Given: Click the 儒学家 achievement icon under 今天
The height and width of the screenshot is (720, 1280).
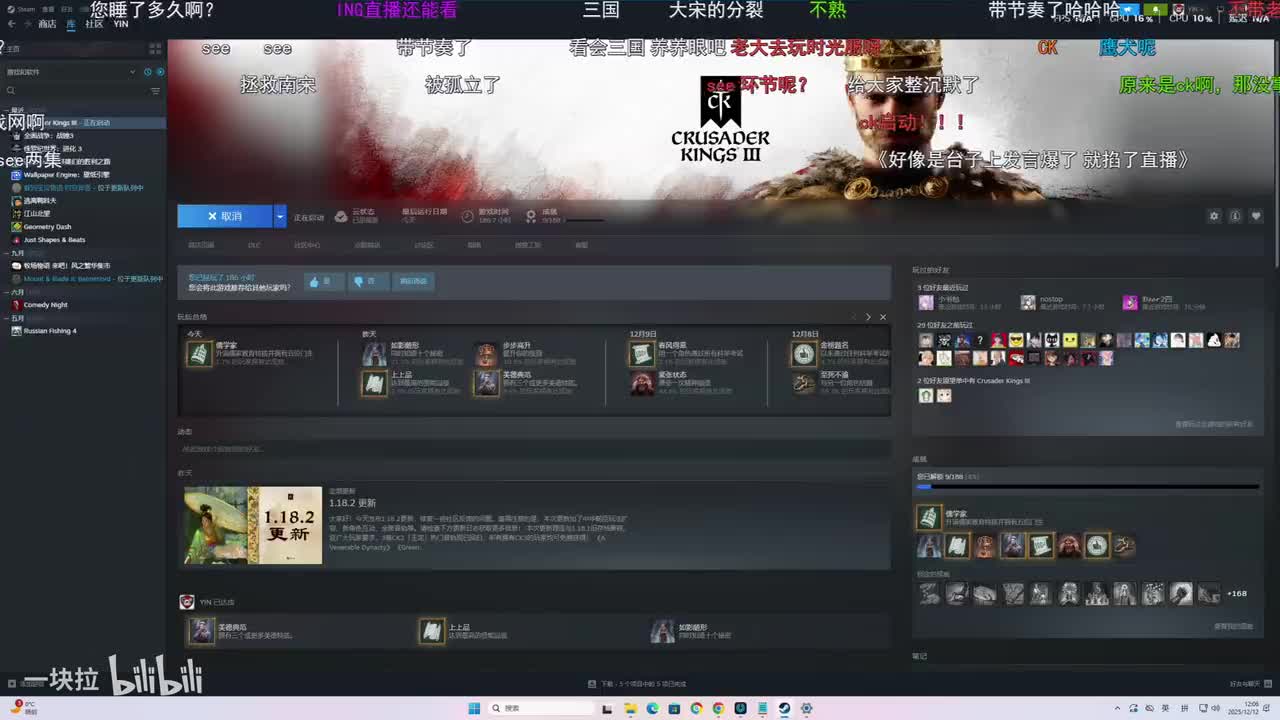Looking at the screenshot, I should pyautogui.click(x=199, y=354).
